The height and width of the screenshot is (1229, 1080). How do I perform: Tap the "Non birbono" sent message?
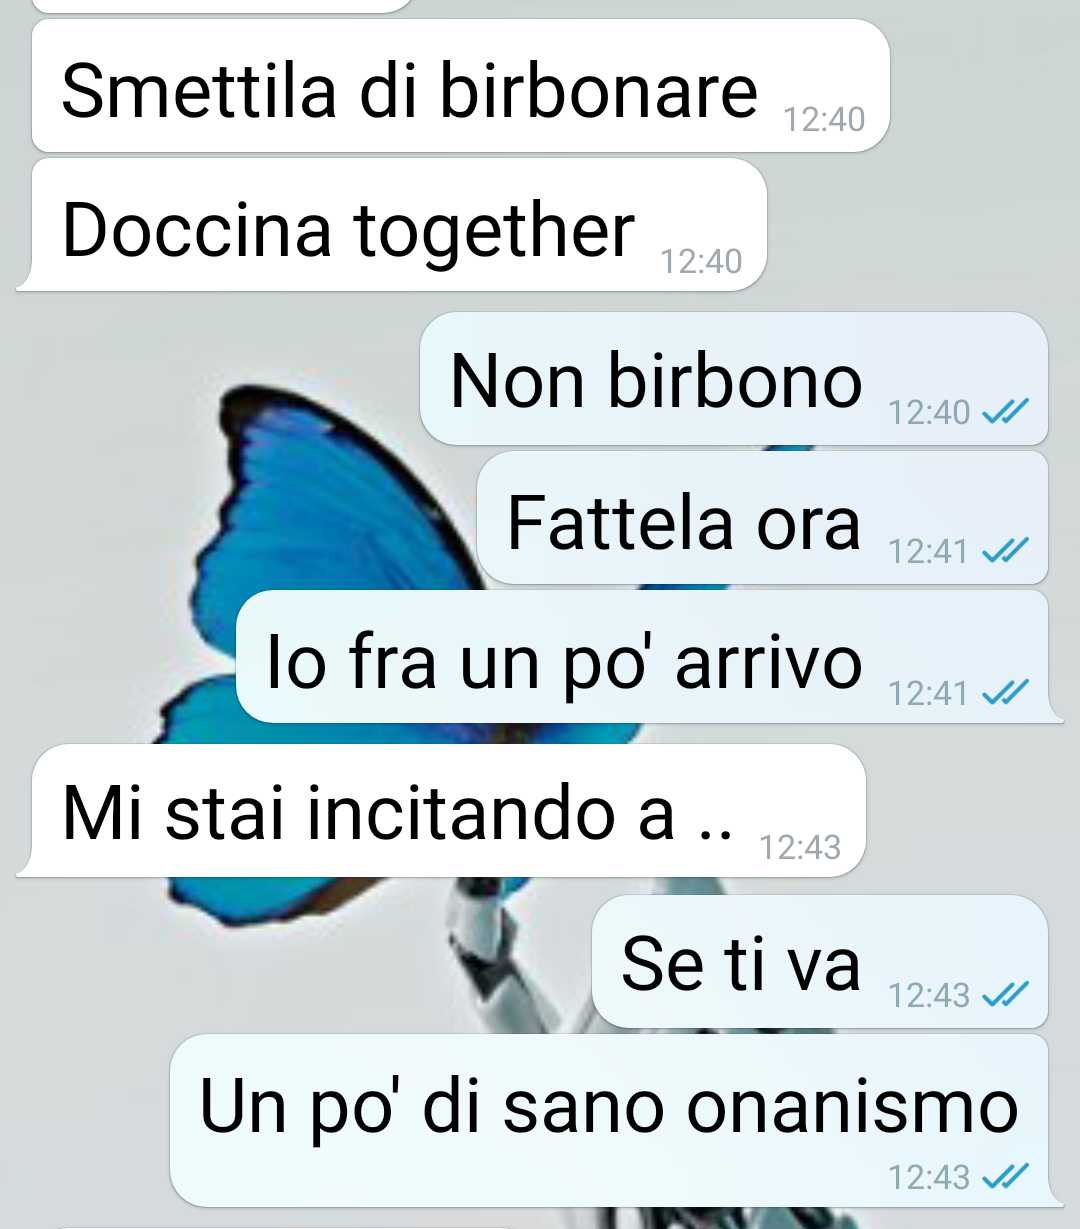(x=734, y=379)
